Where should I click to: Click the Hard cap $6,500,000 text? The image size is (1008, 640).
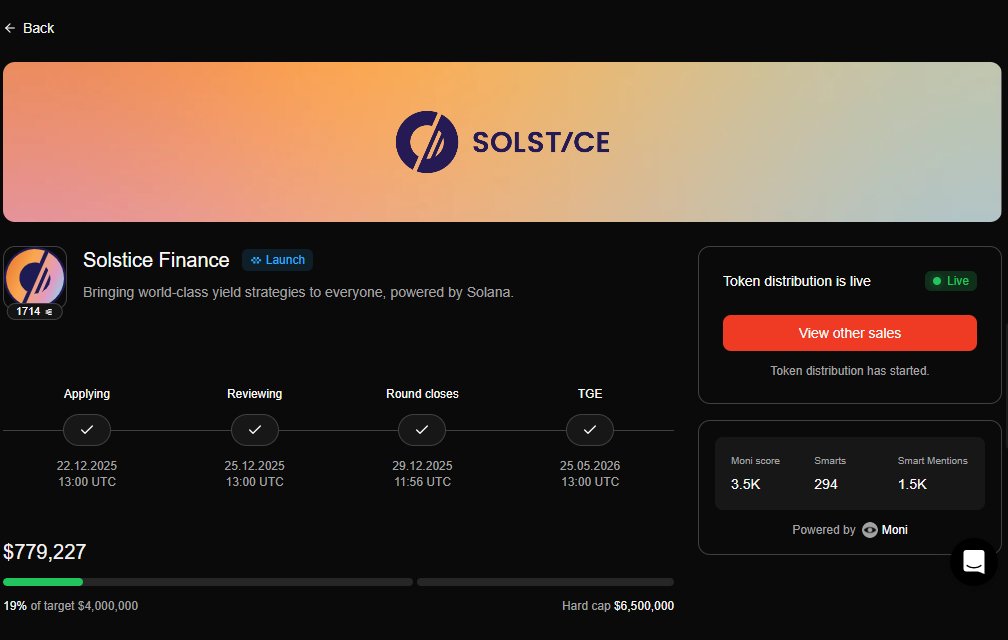(x=618, y=606)
